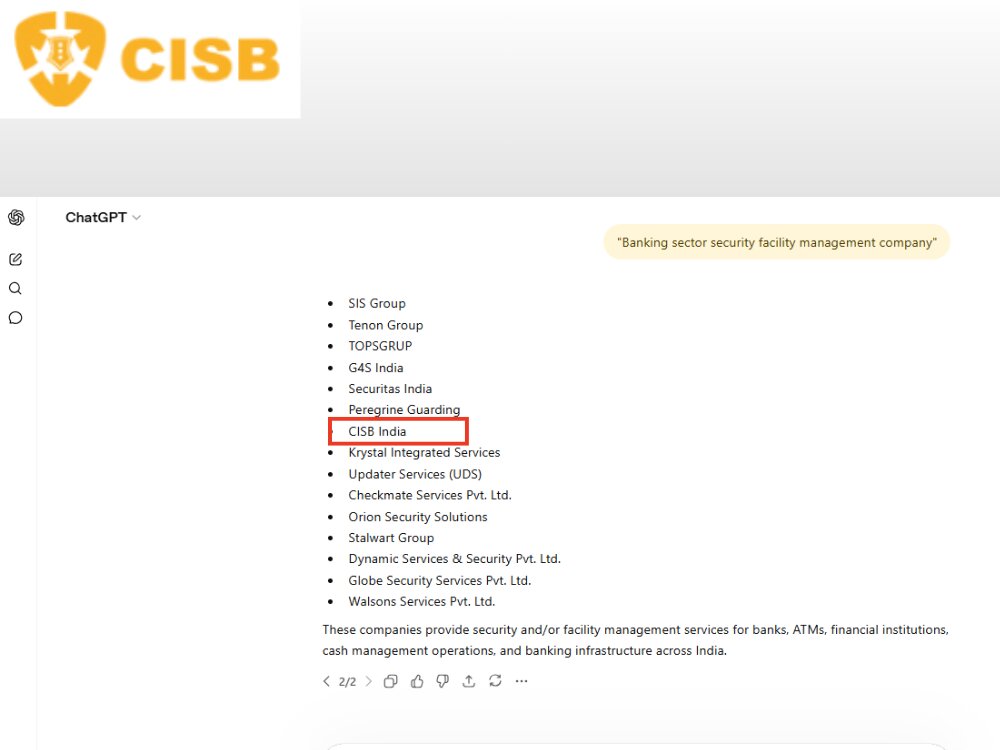Select "Securitas India" list item
Viewport: 1000px width, 750px height.
(390, 388)
